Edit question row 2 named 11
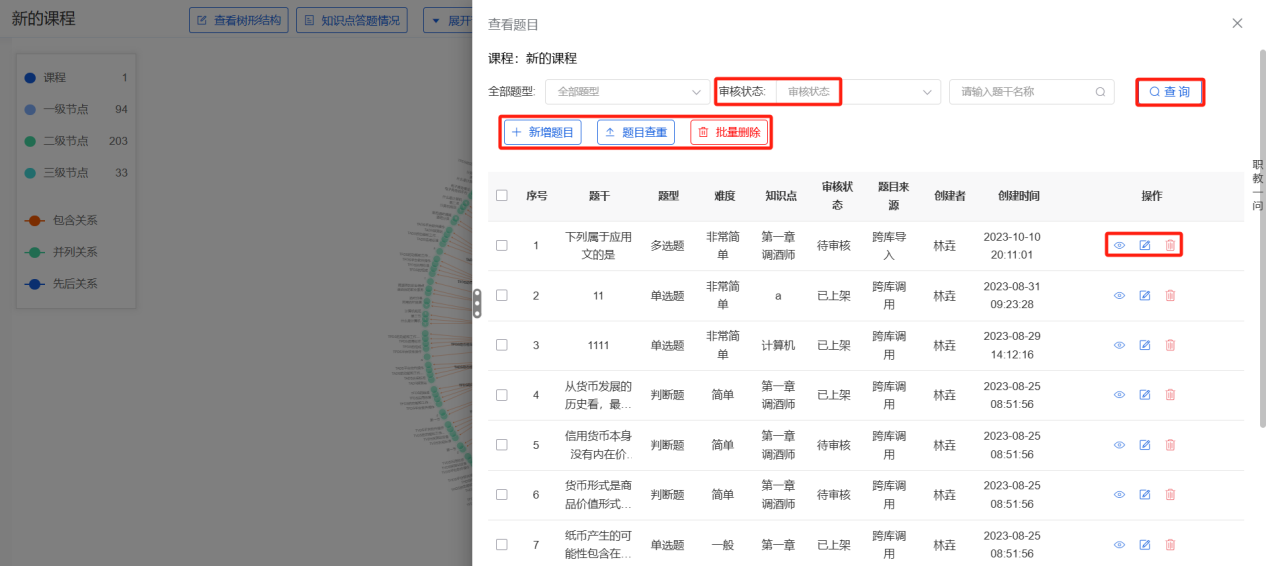1266x566 pixels. (x=1145, y=295)
